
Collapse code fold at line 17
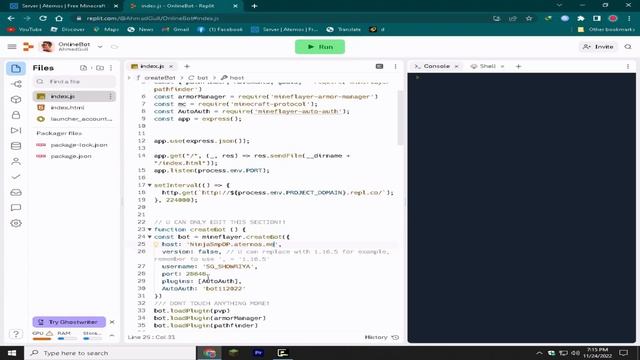pos(149,185)
